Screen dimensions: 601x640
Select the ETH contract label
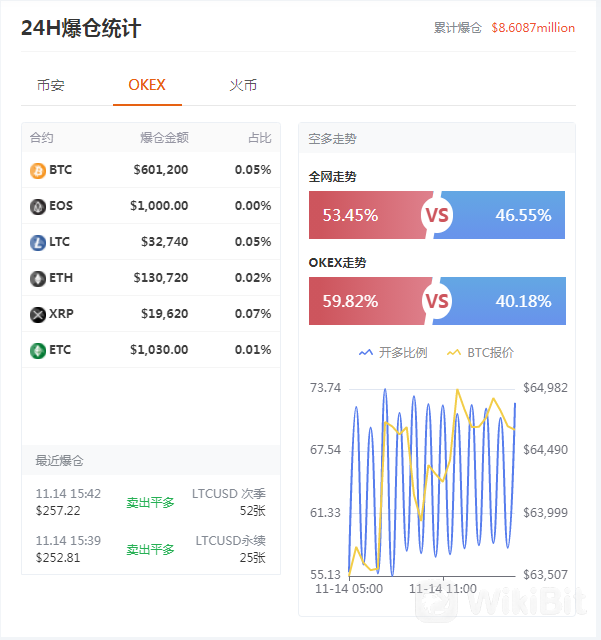(61, 278)
